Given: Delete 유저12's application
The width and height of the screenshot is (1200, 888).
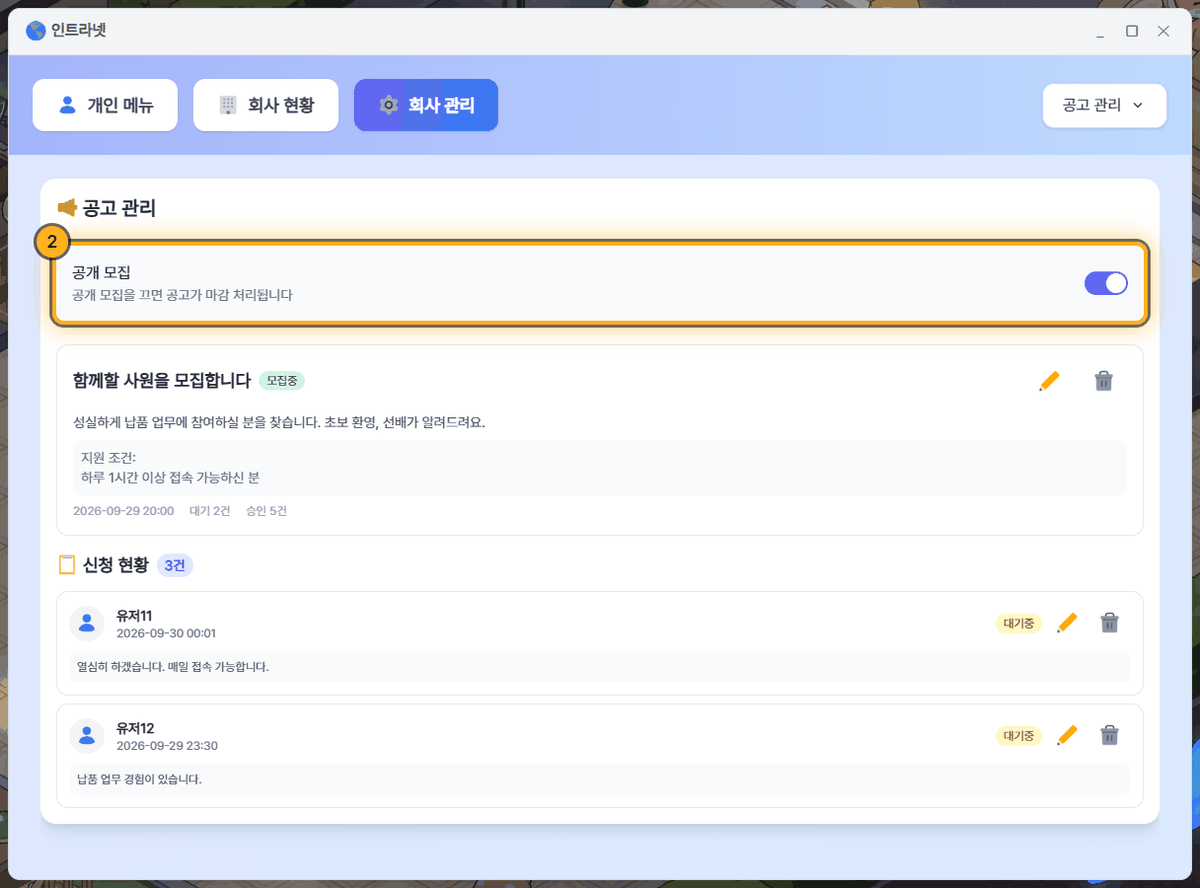Looking at the screenshot, I should pyautogui.click(x=1109, y=736).
